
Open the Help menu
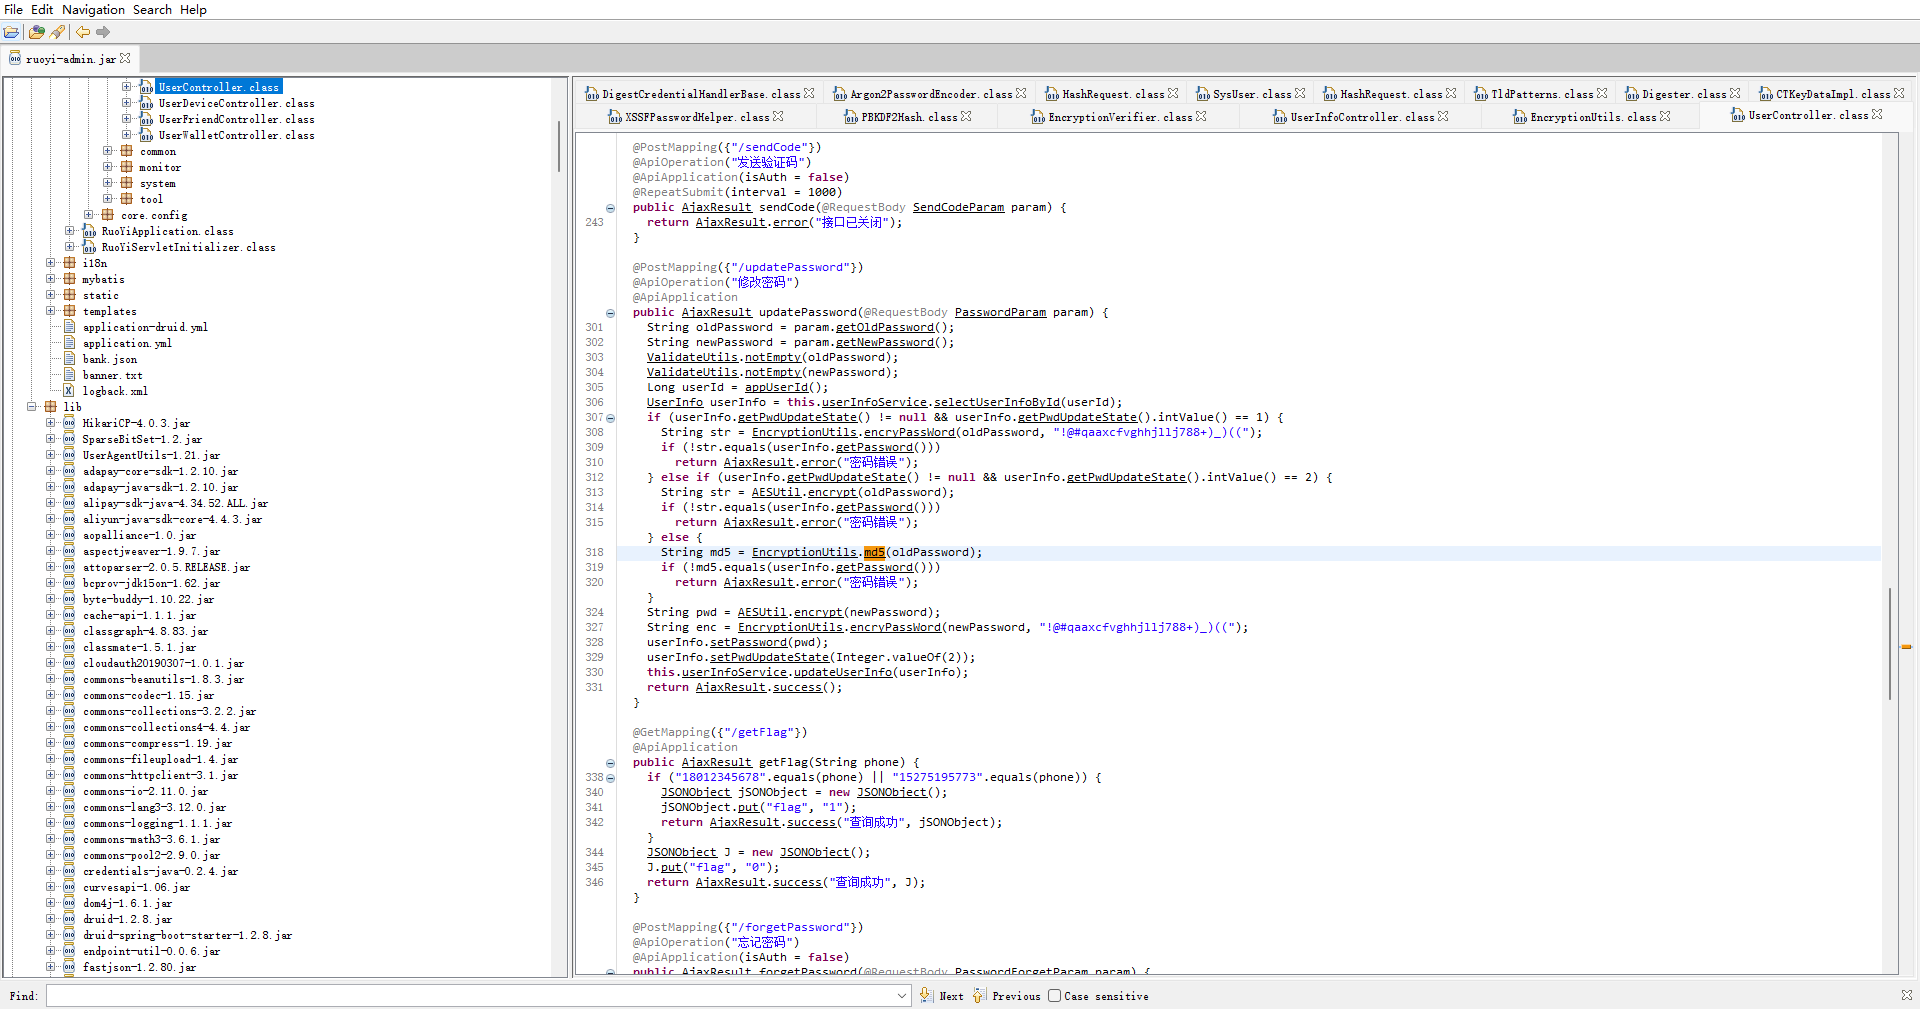pos(193,9)
